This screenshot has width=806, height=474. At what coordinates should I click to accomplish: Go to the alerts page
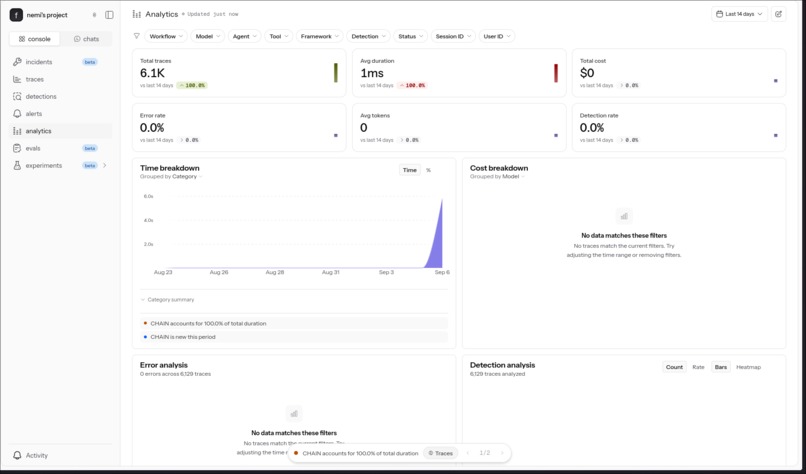pos(61,114)
